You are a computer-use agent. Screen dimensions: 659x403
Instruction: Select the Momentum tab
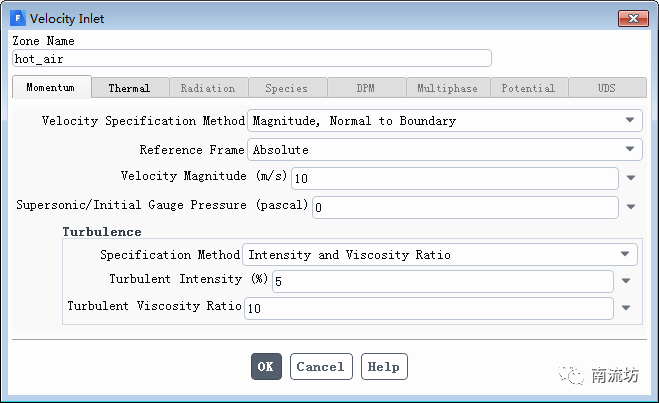click(x=51, y=88)
